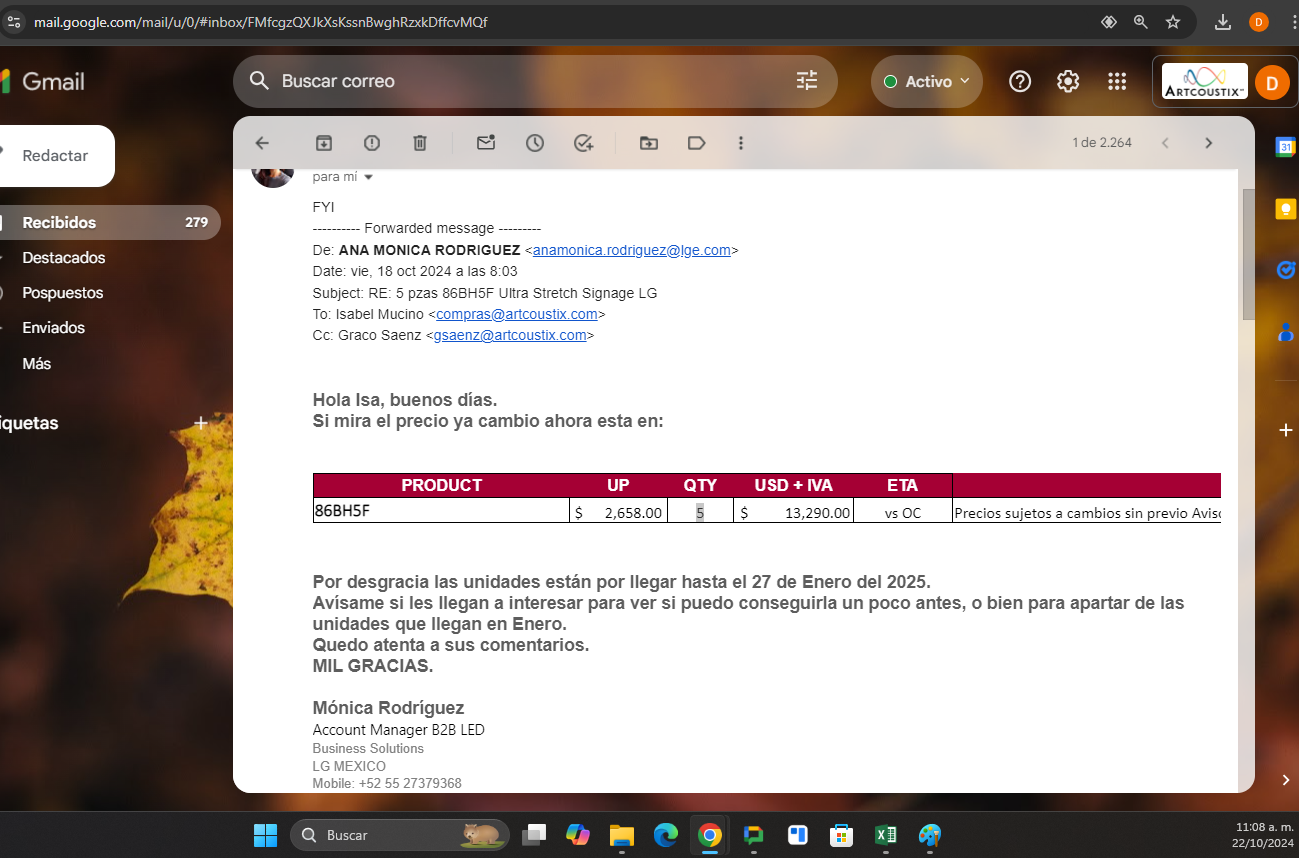This screenshot has height=858, width=1299.
Task: Mark the email as unread
Action: [486, 143]
